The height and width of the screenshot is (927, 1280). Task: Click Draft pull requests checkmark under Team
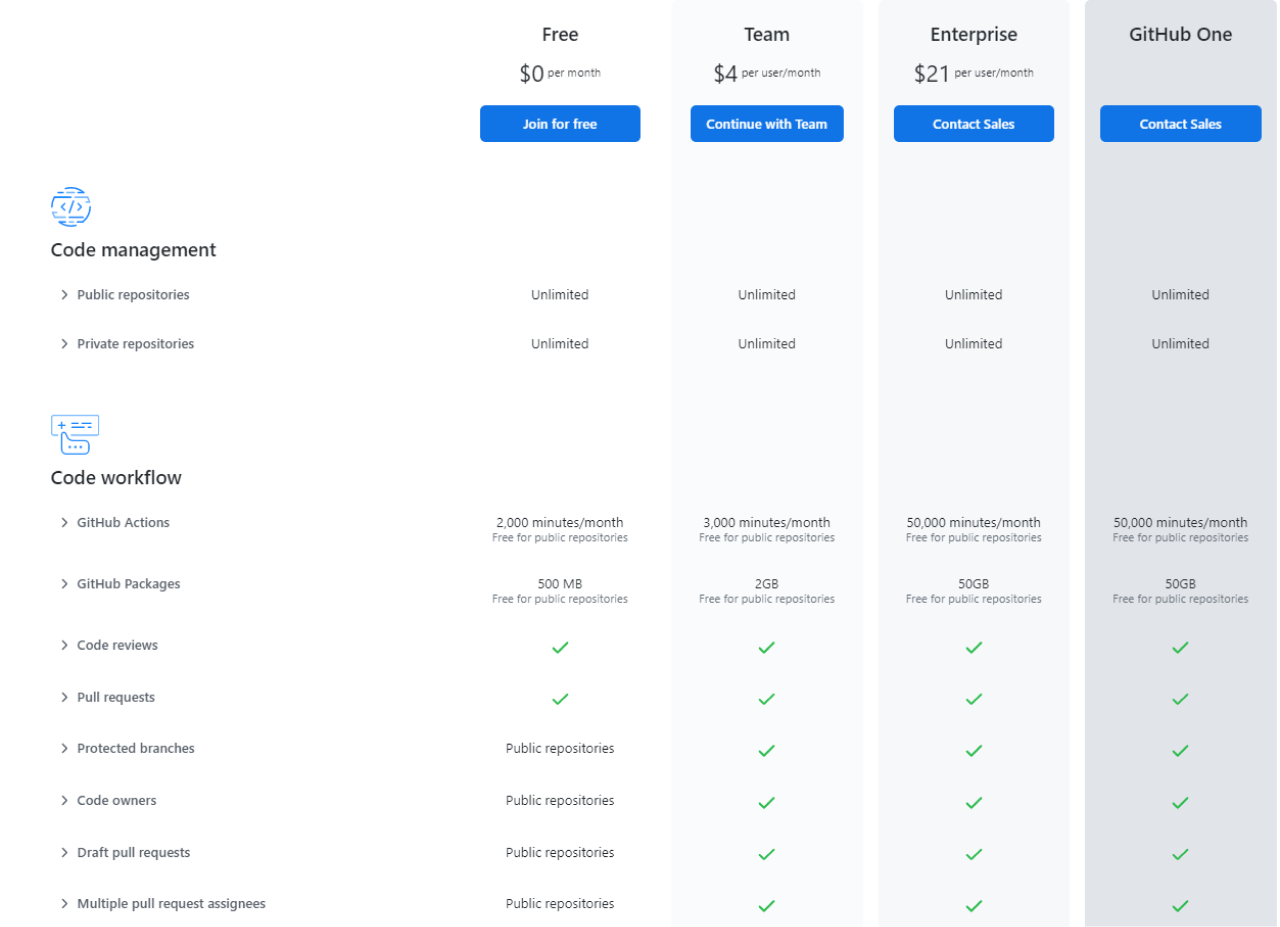(x=767, y=854)
